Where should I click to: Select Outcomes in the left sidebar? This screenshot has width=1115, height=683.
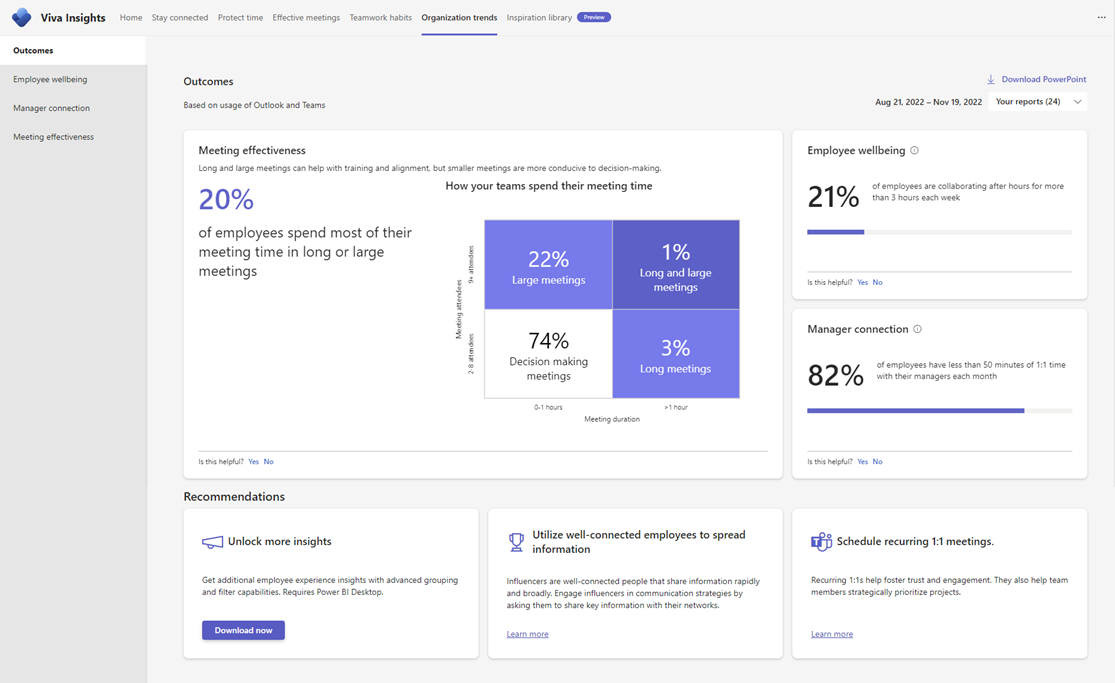73,51
